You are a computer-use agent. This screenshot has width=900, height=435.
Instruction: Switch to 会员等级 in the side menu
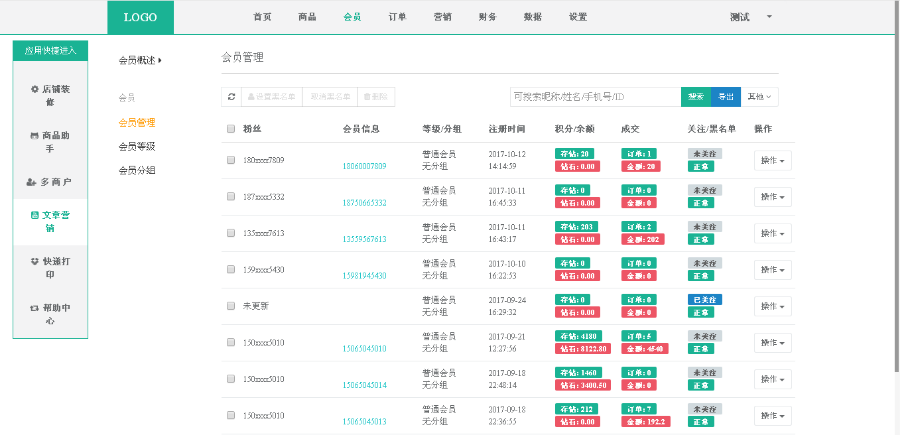[136, 146]
